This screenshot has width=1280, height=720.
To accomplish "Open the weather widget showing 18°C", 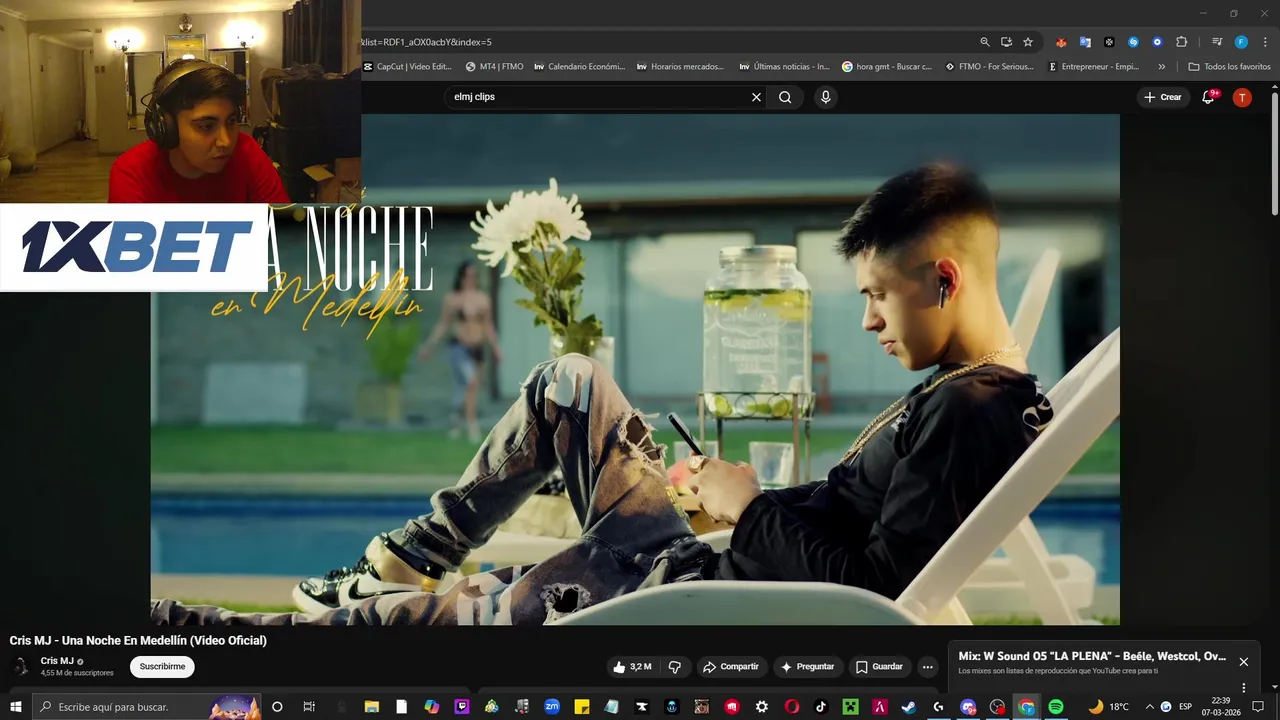I will point(1108,707).
